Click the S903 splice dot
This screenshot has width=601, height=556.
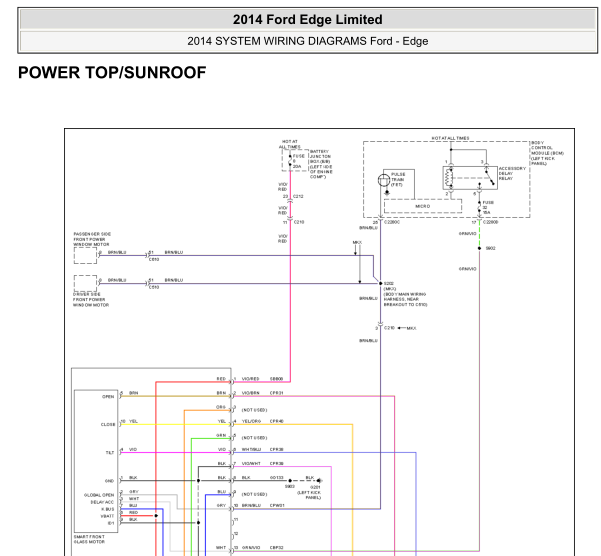290,481
